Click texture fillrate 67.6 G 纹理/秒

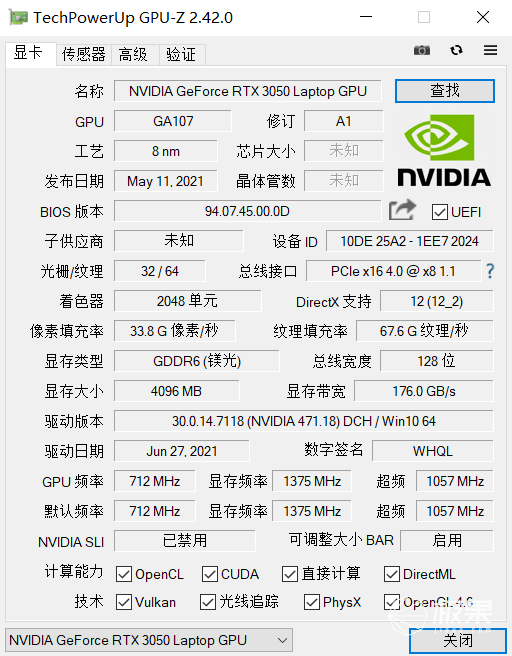click(425, 331)
